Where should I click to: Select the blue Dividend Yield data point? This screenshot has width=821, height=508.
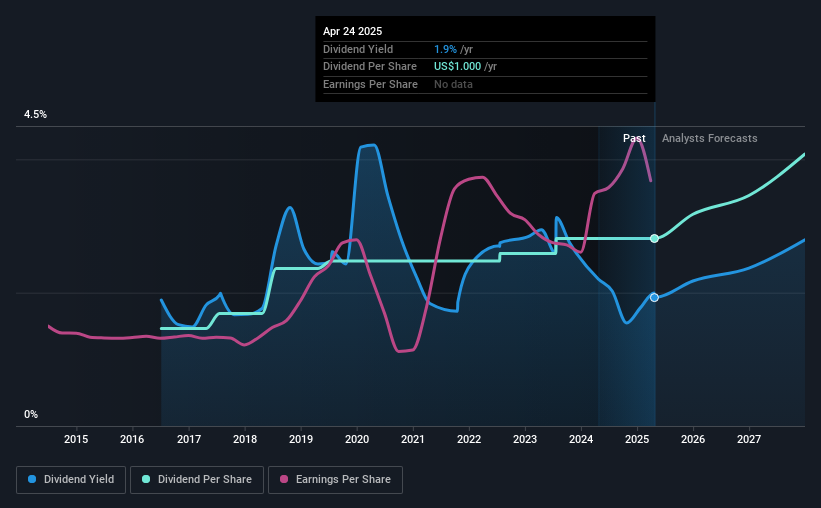654,297
